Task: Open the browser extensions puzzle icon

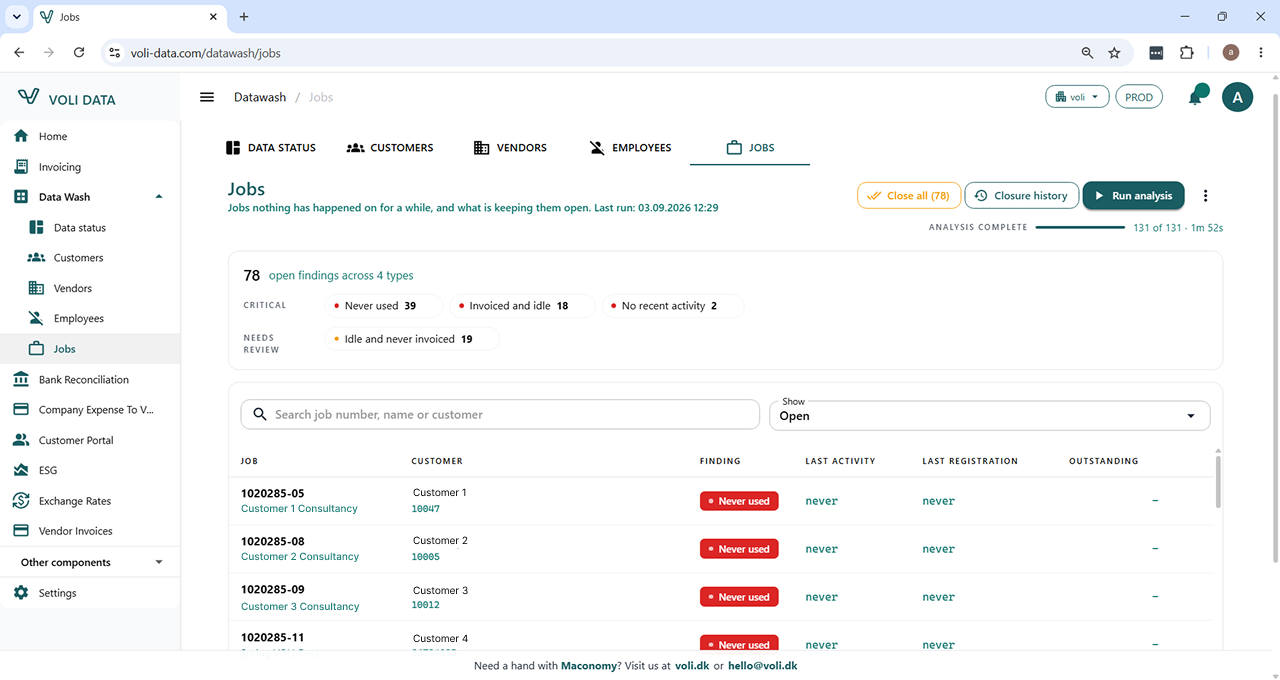Action: 1187,53
